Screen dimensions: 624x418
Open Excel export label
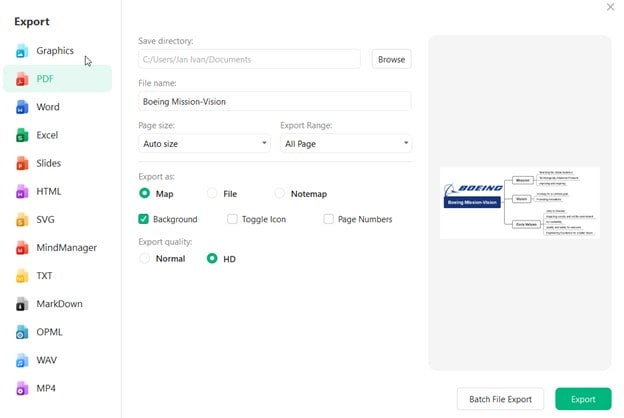coord(47,135)
